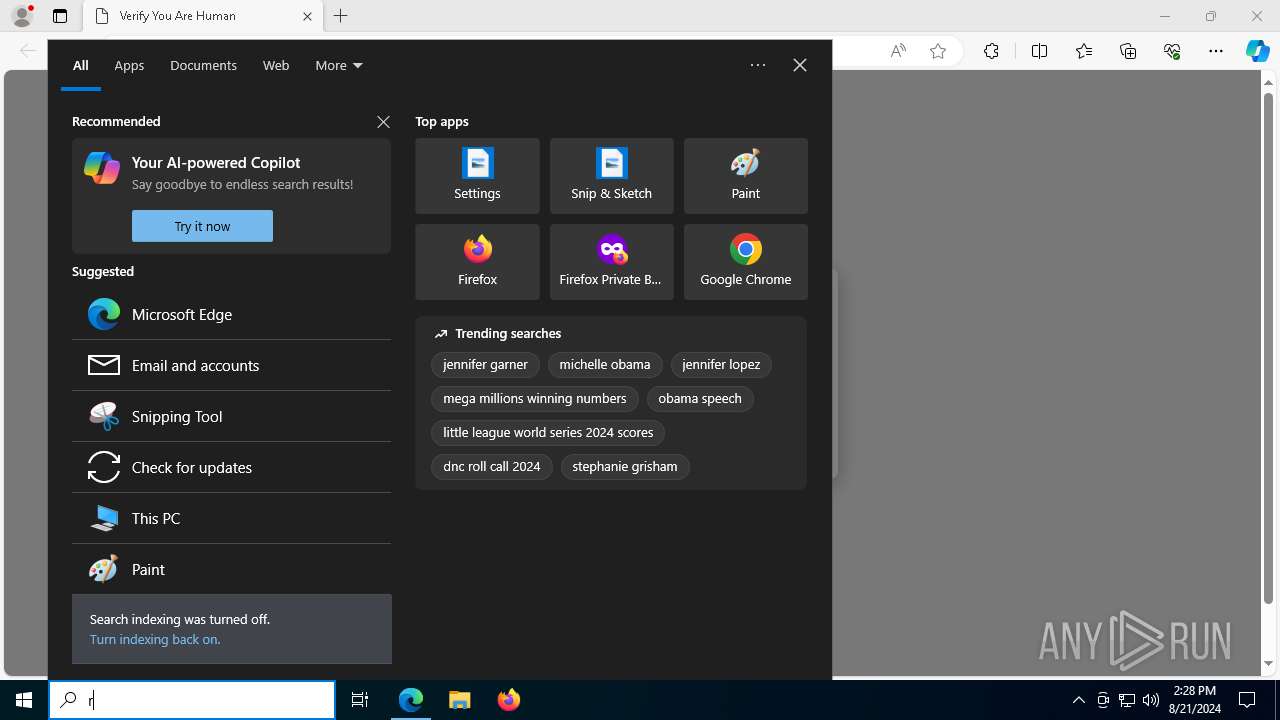Viewport: 1280px width, 720px height.
Task: Click Firefox icon on taskbar
Action: 509,700
